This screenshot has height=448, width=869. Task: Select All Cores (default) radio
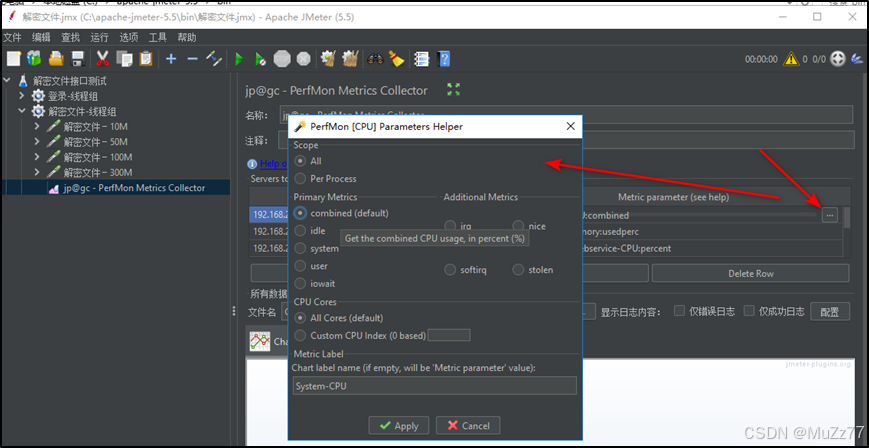300,318
